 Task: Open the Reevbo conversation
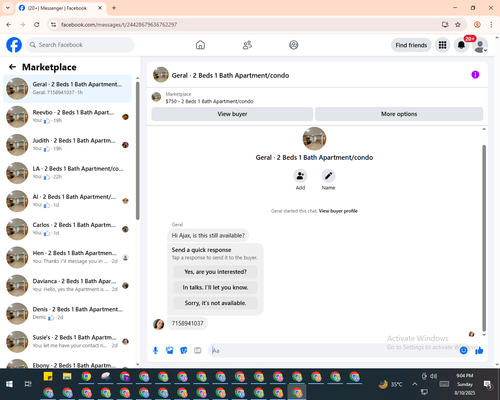(x=67, y=117)
